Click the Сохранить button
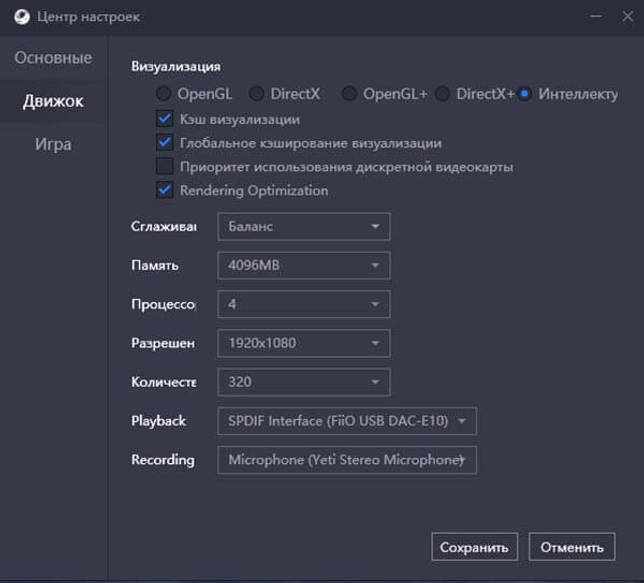644x583 pixels. click(474, 547)
